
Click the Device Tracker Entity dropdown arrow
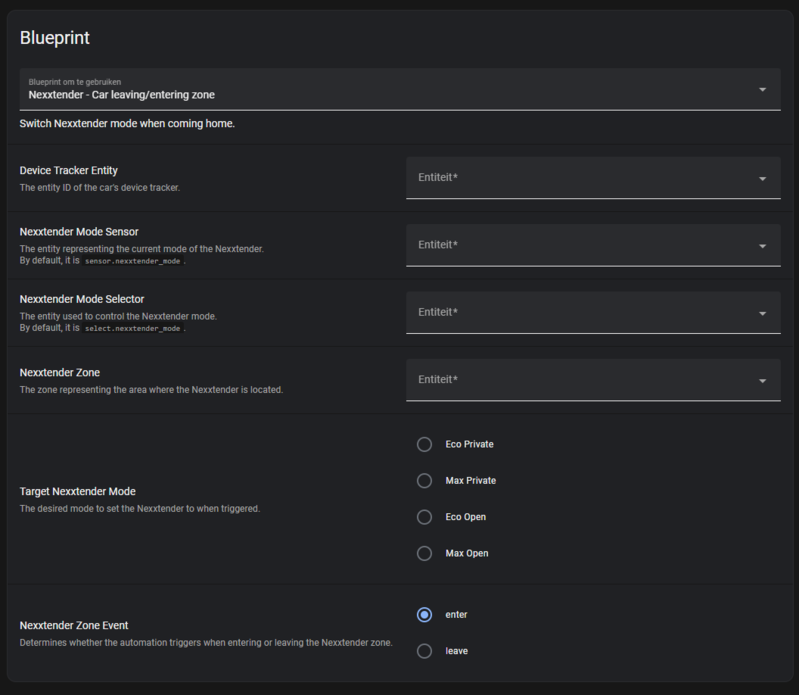coord(762,179)
